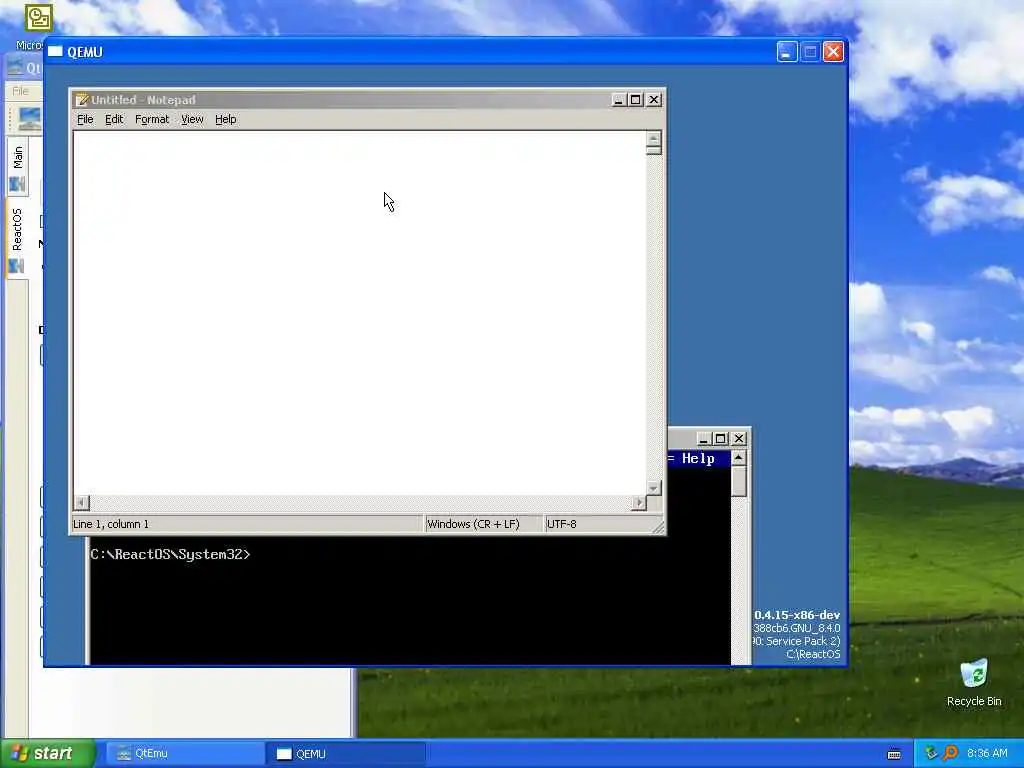Close the command prompt window
This screenshot has width=1024, height=768.
coord(739,439)
